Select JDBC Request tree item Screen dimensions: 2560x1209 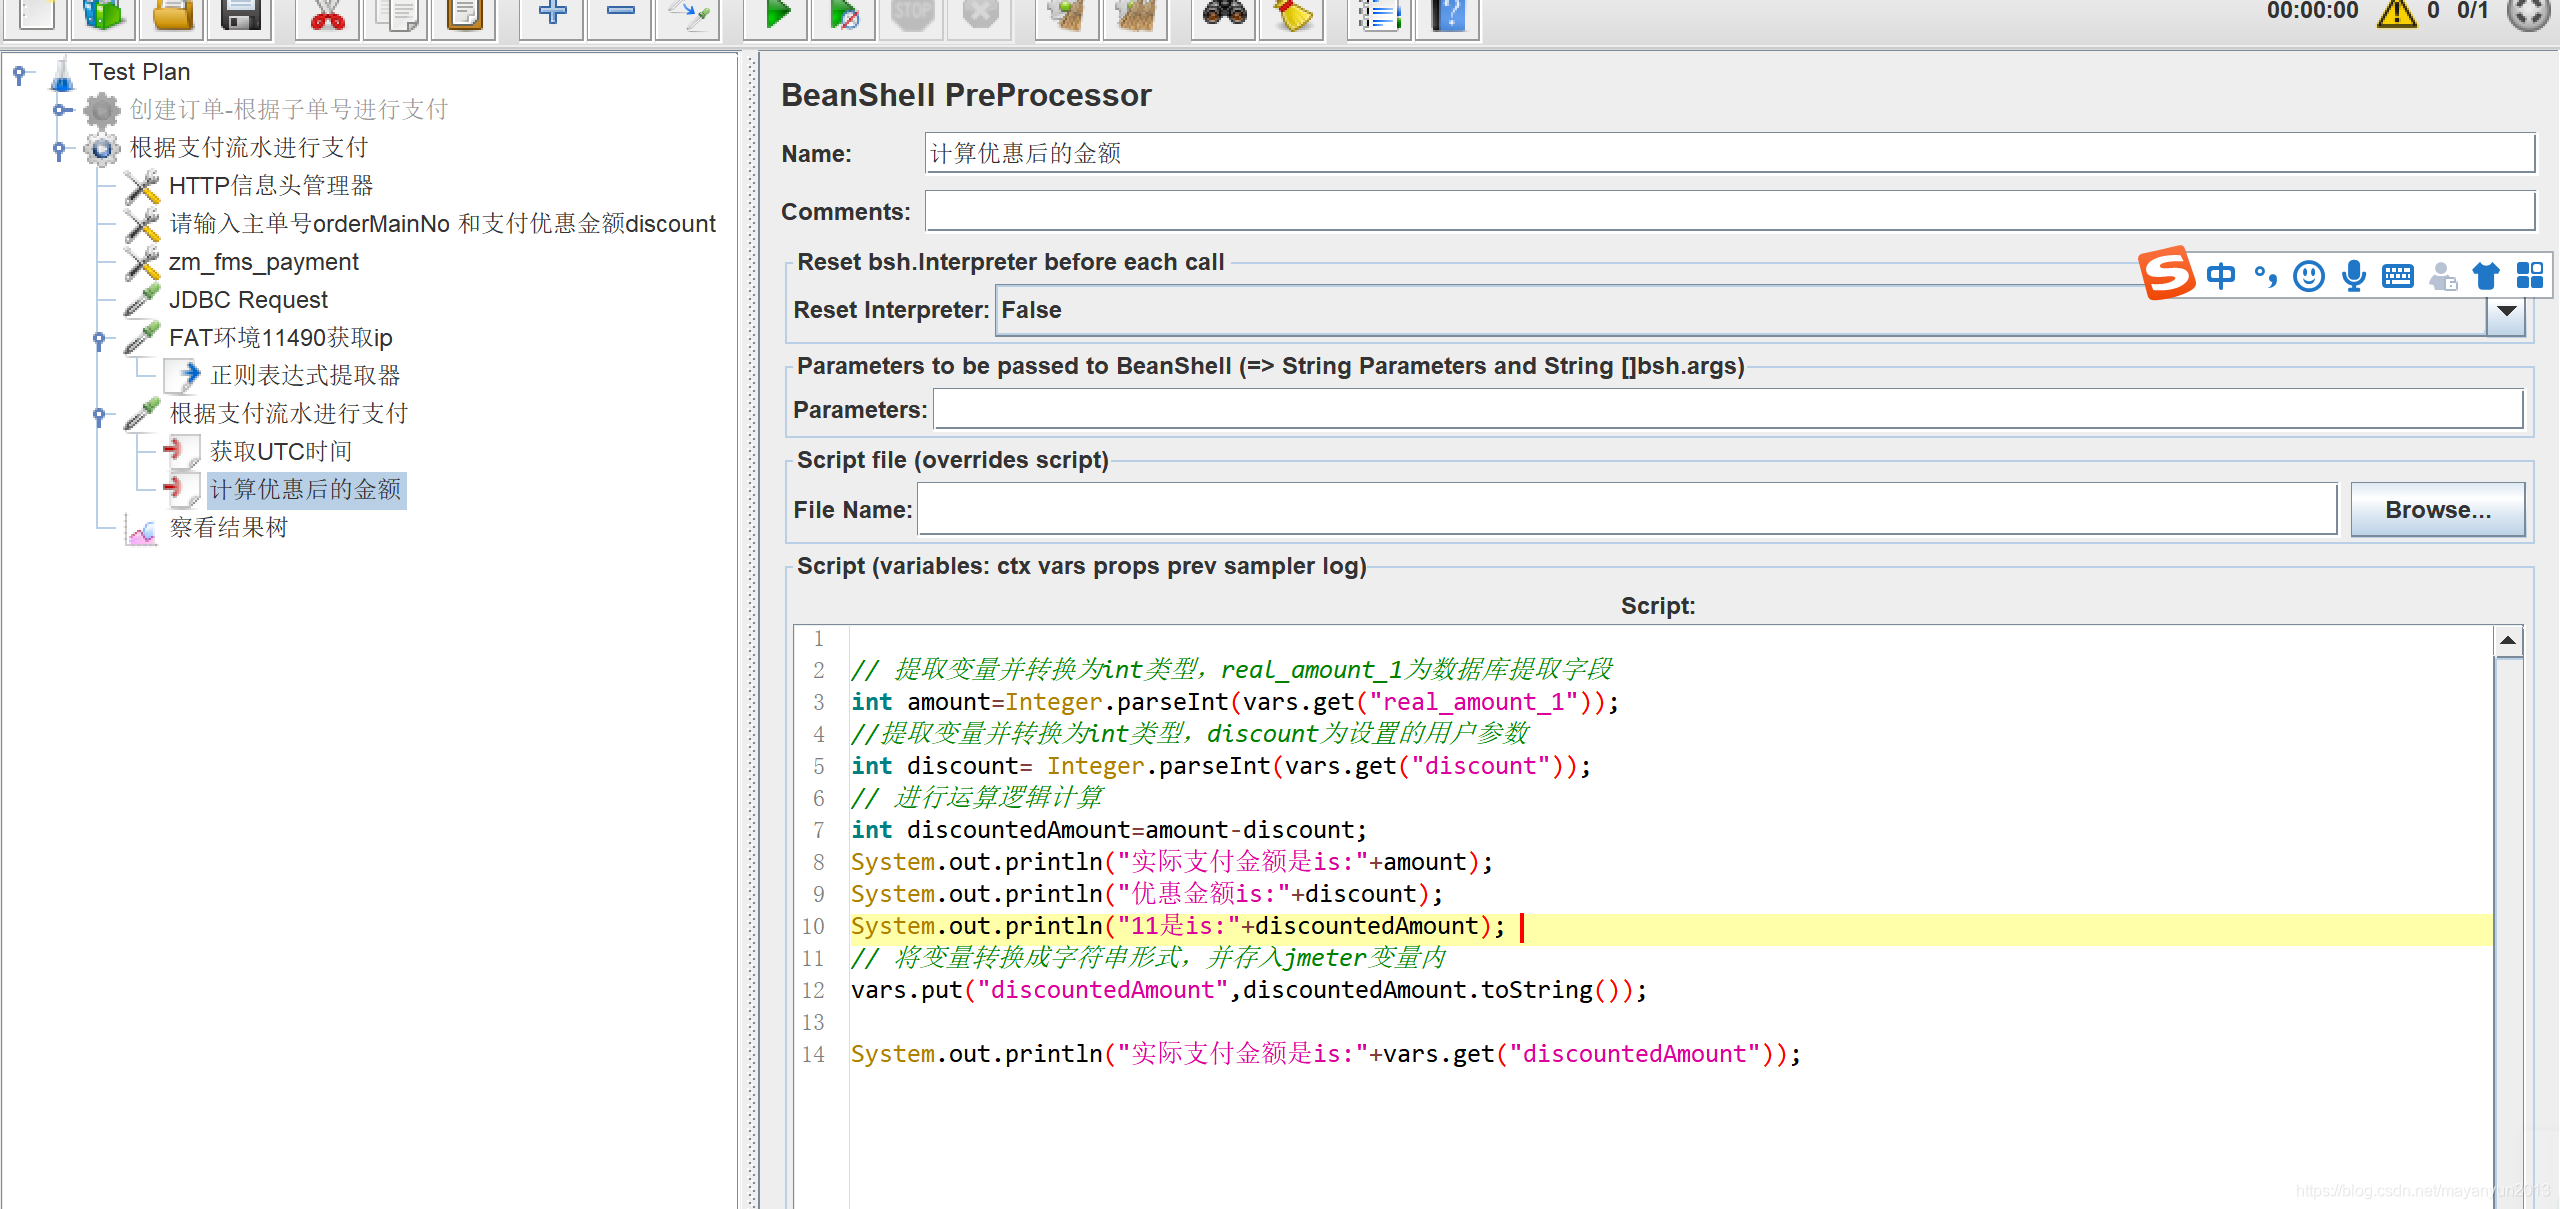[248, 300]
